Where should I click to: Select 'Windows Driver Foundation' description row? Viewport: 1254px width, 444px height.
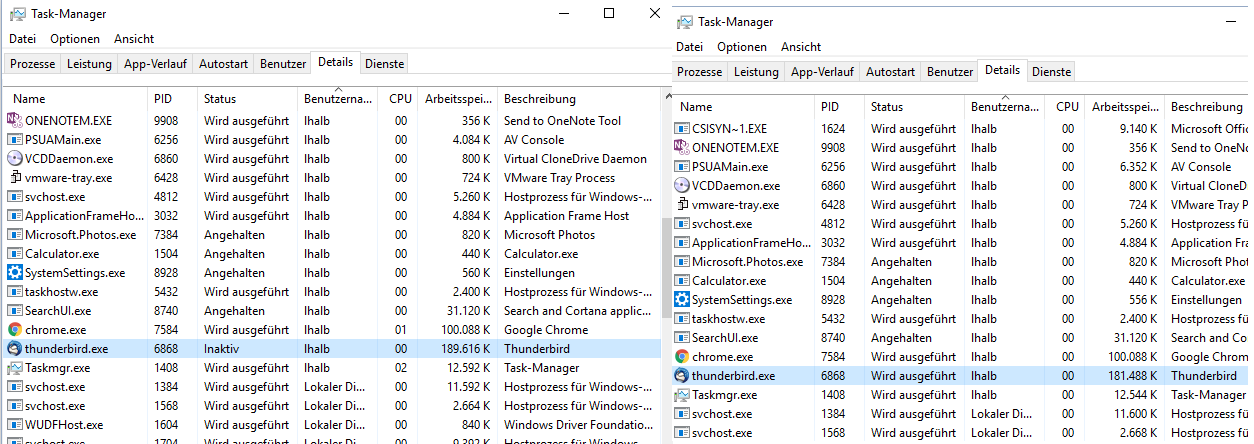point(577,425)
